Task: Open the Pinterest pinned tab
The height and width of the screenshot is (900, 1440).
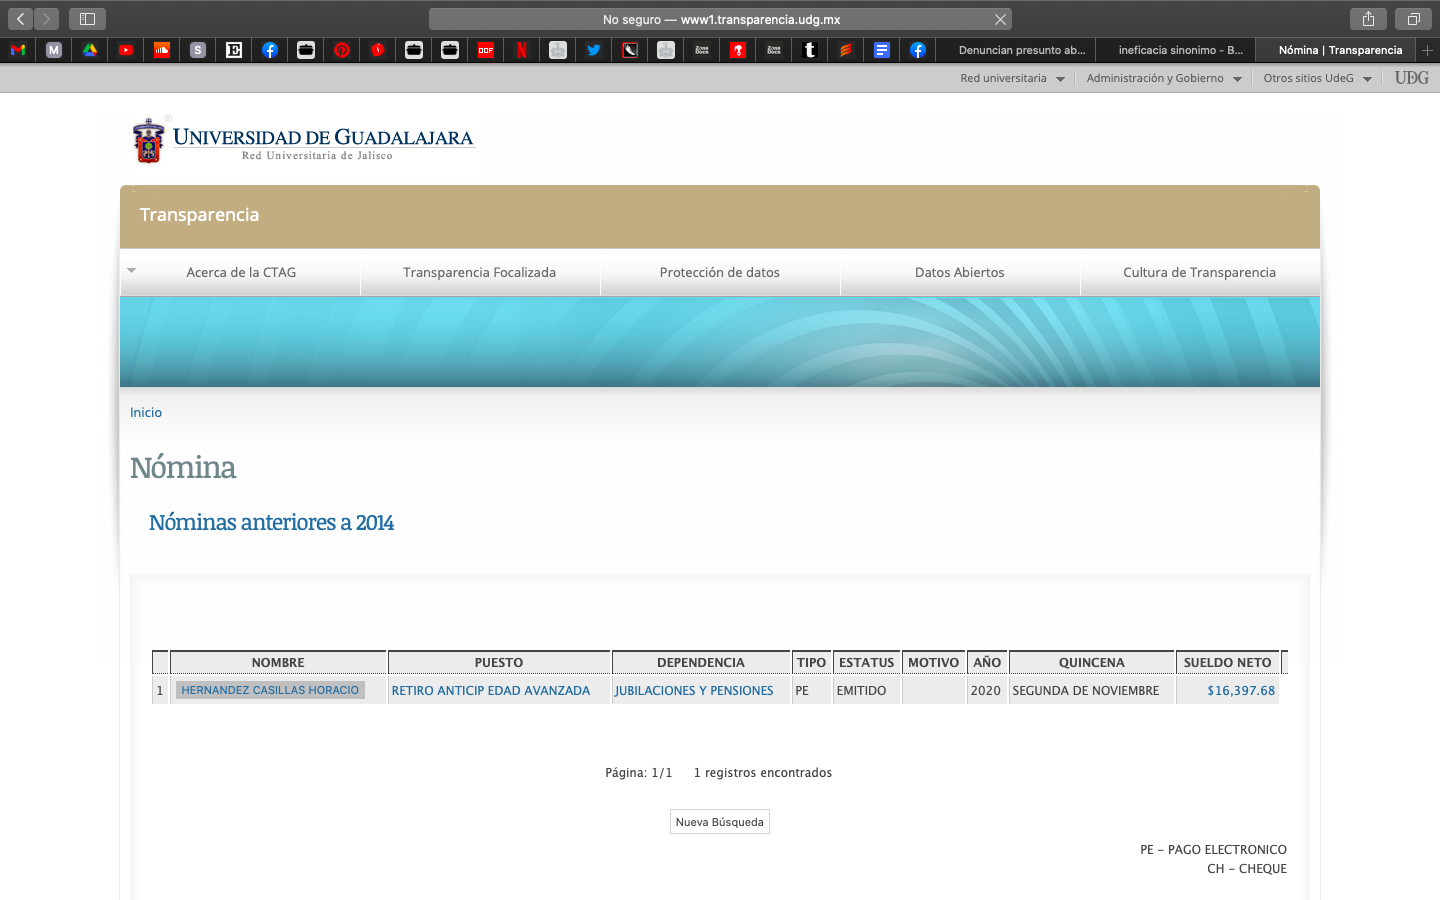Action: click(x=342, y=50)
